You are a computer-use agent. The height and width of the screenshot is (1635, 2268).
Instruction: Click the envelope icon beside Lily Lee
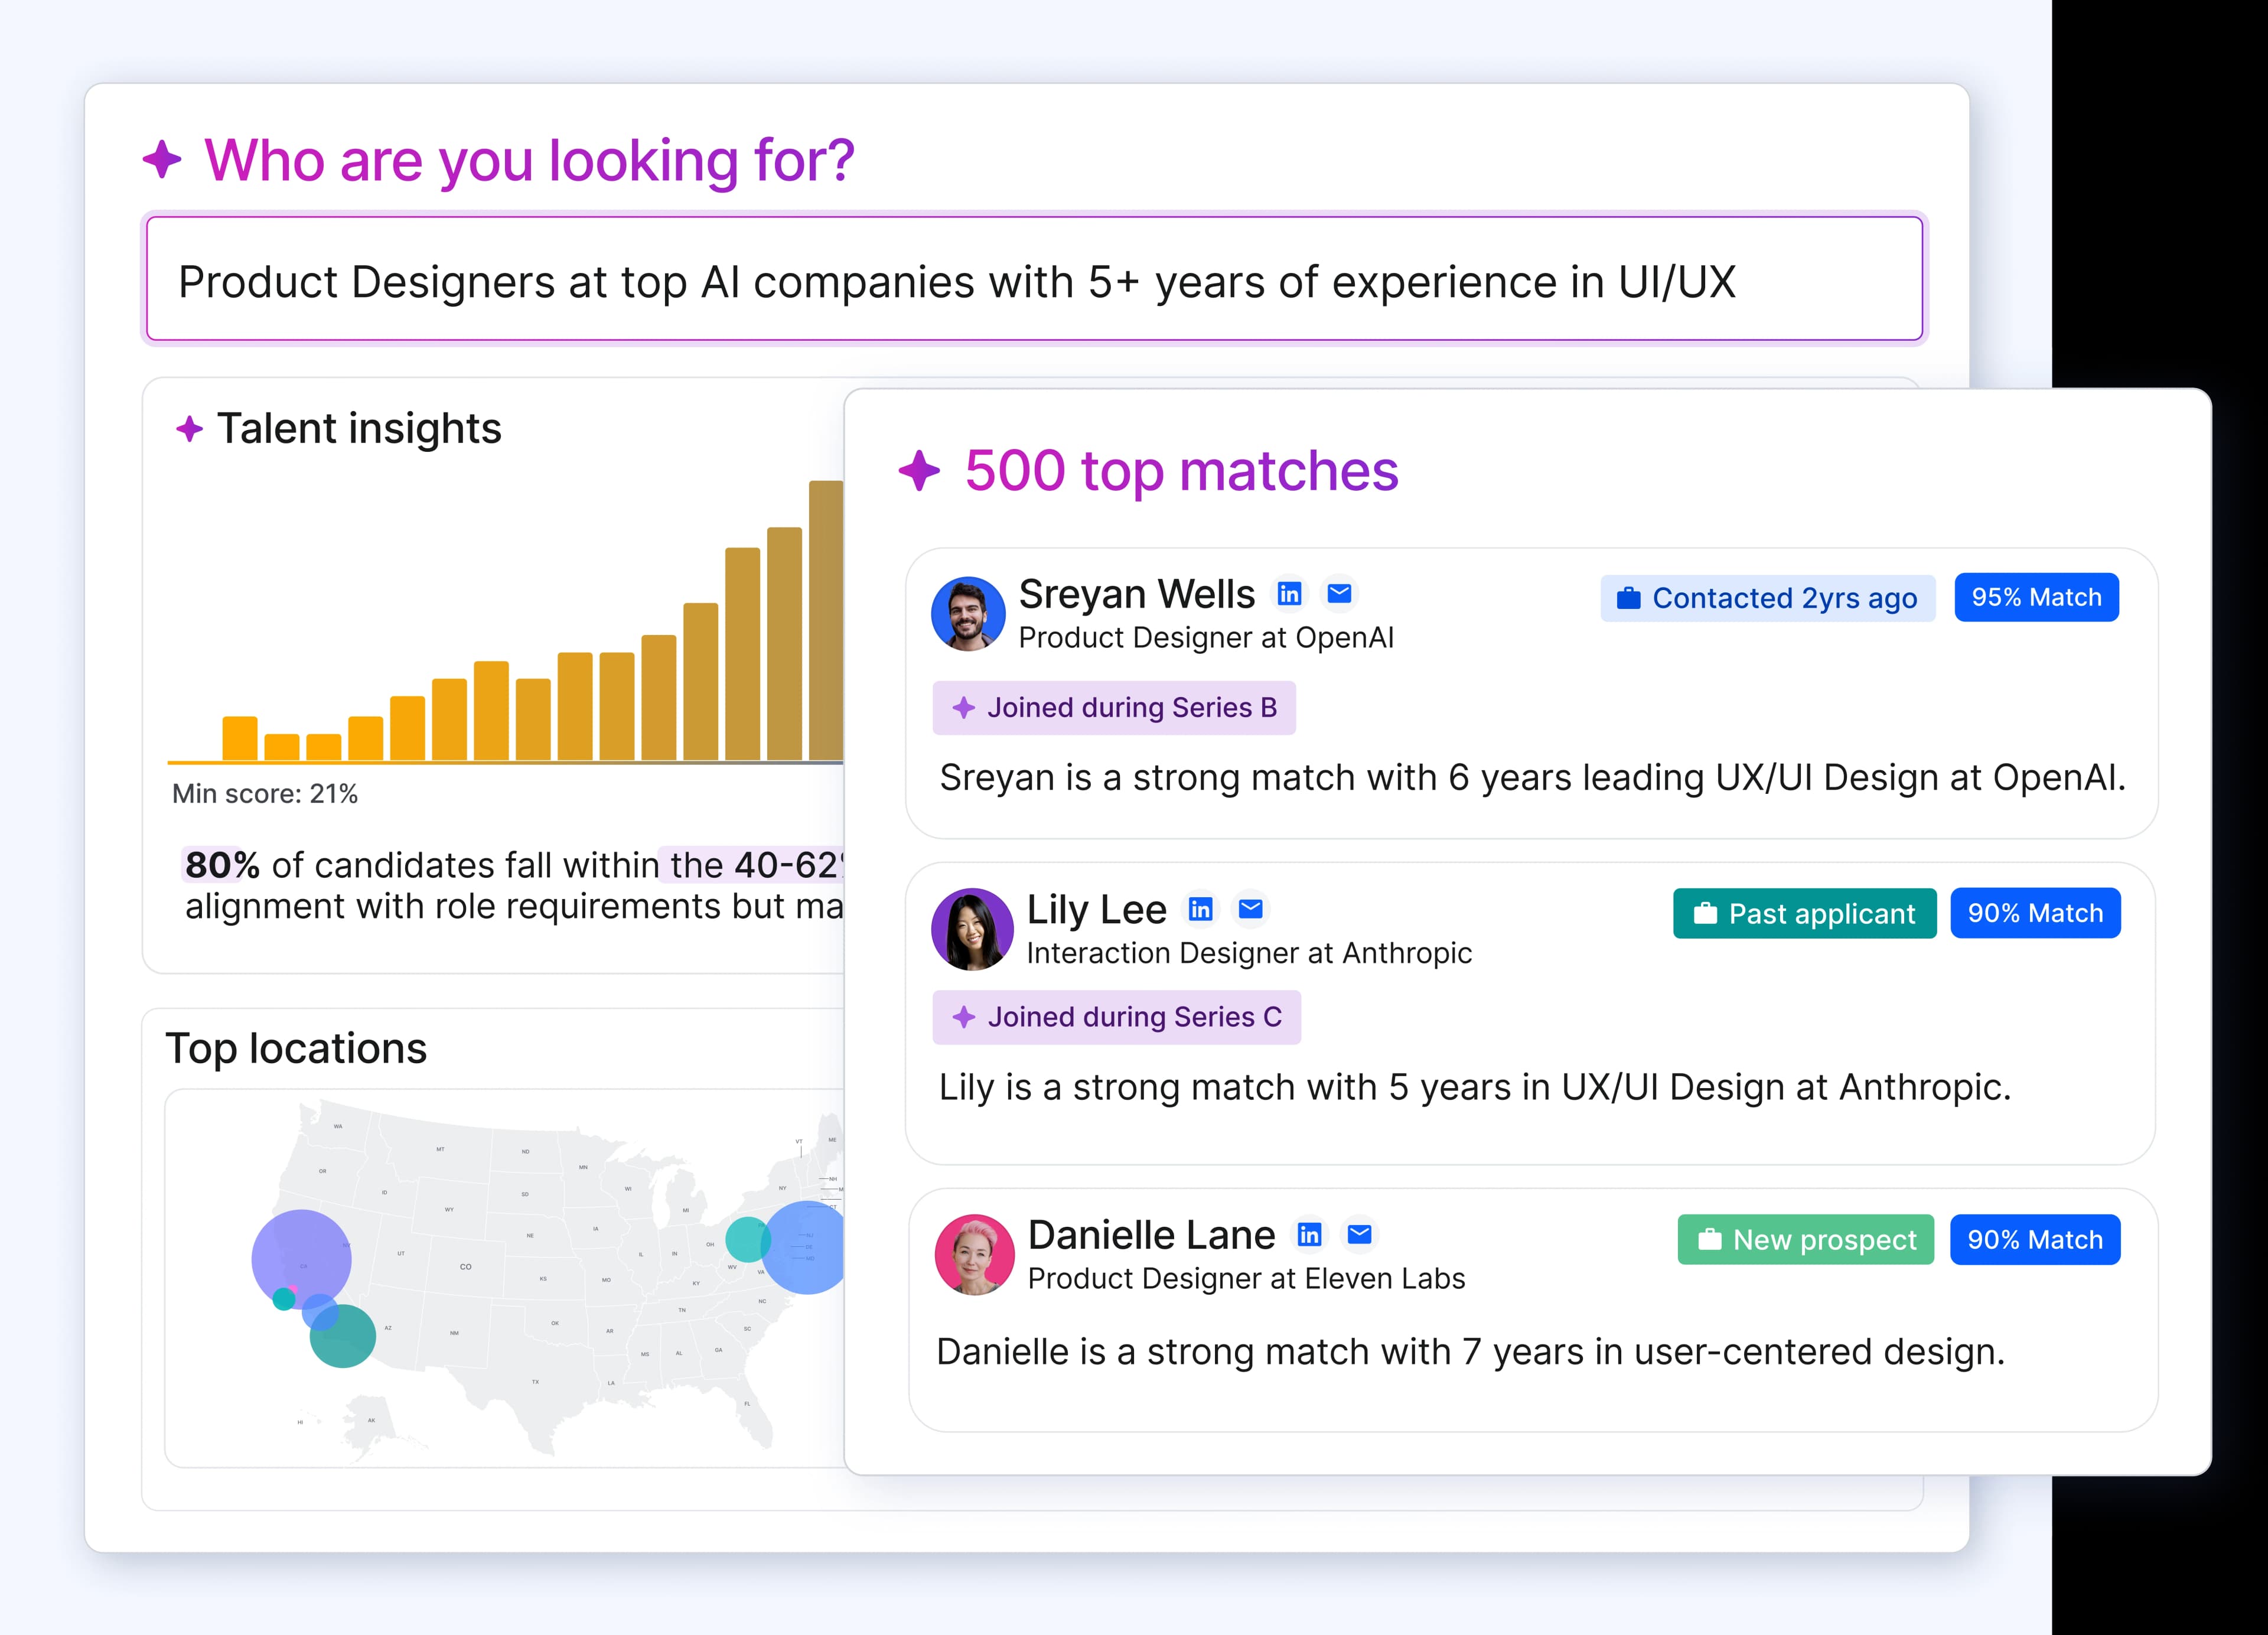click(x=1251, y=909)
